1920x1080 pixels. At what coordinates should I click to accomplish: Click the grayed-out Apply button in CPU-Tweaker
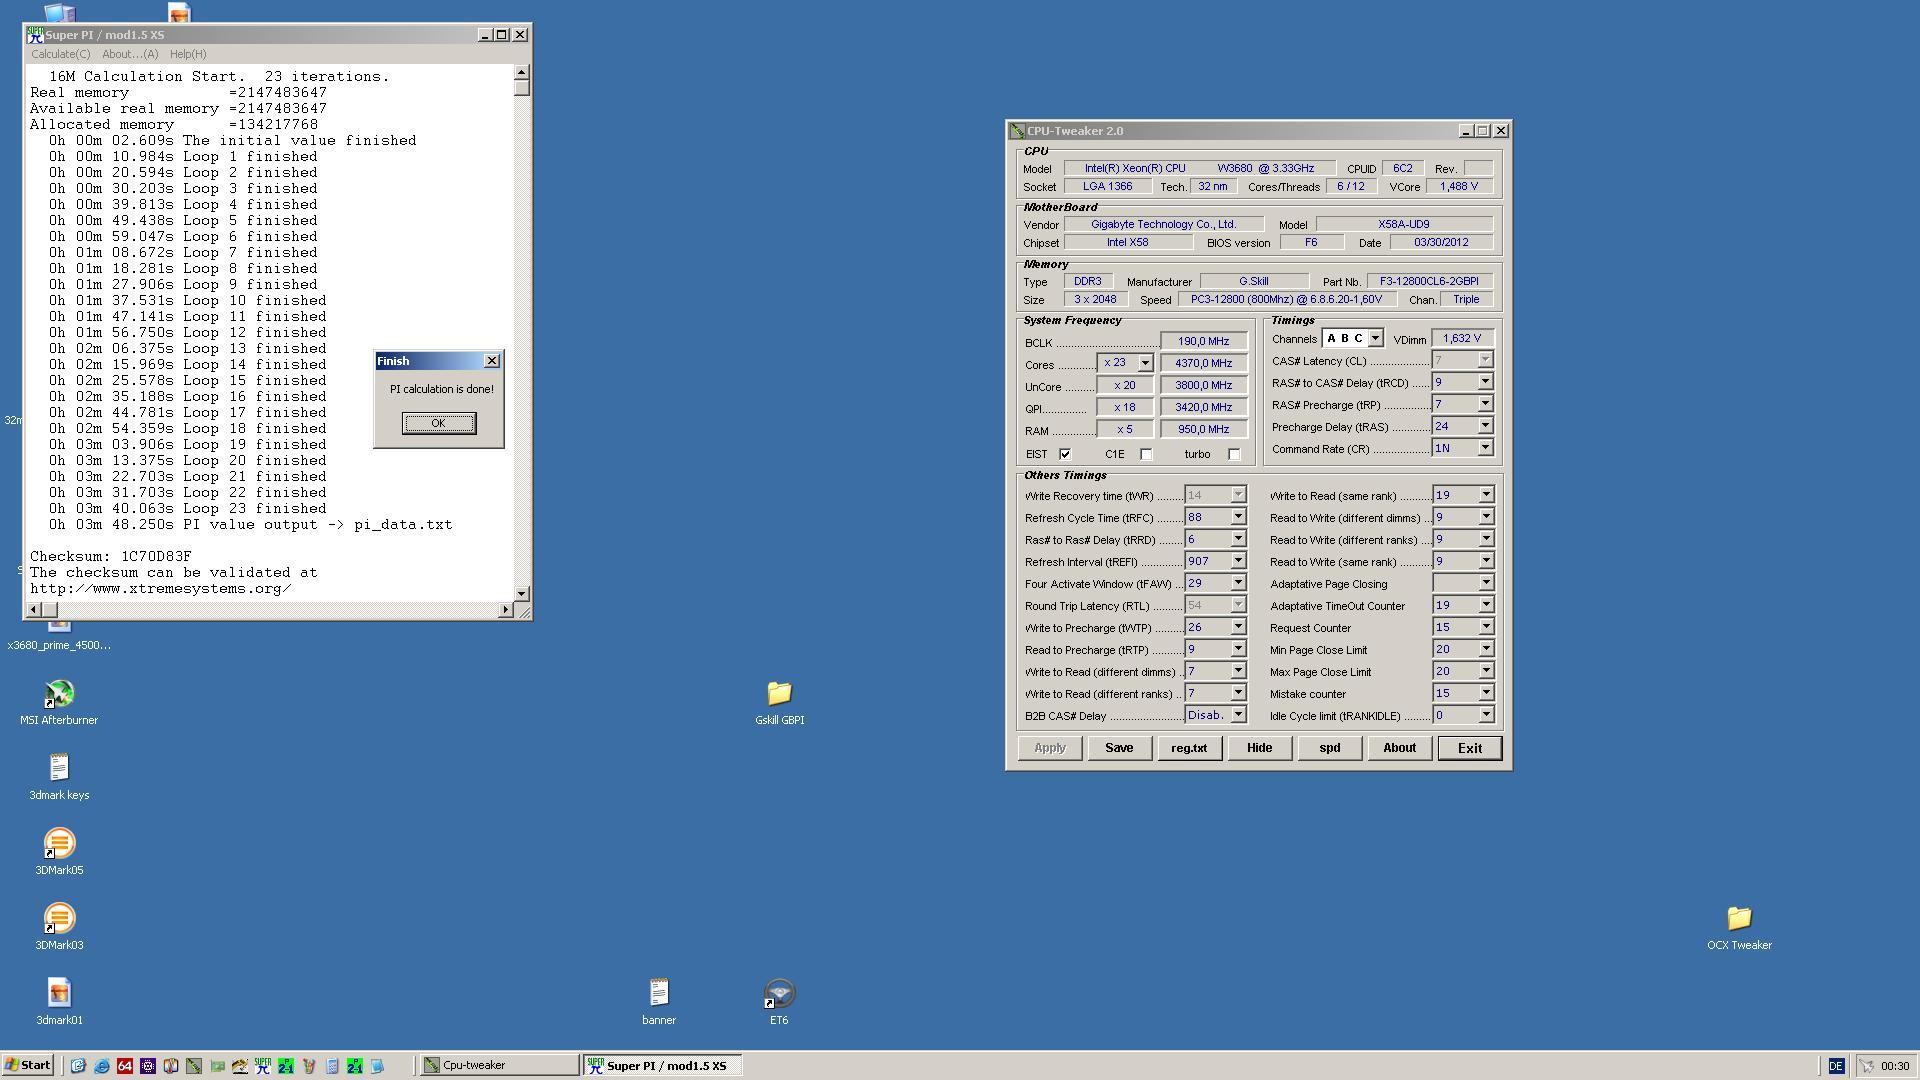coord(1050,748)
